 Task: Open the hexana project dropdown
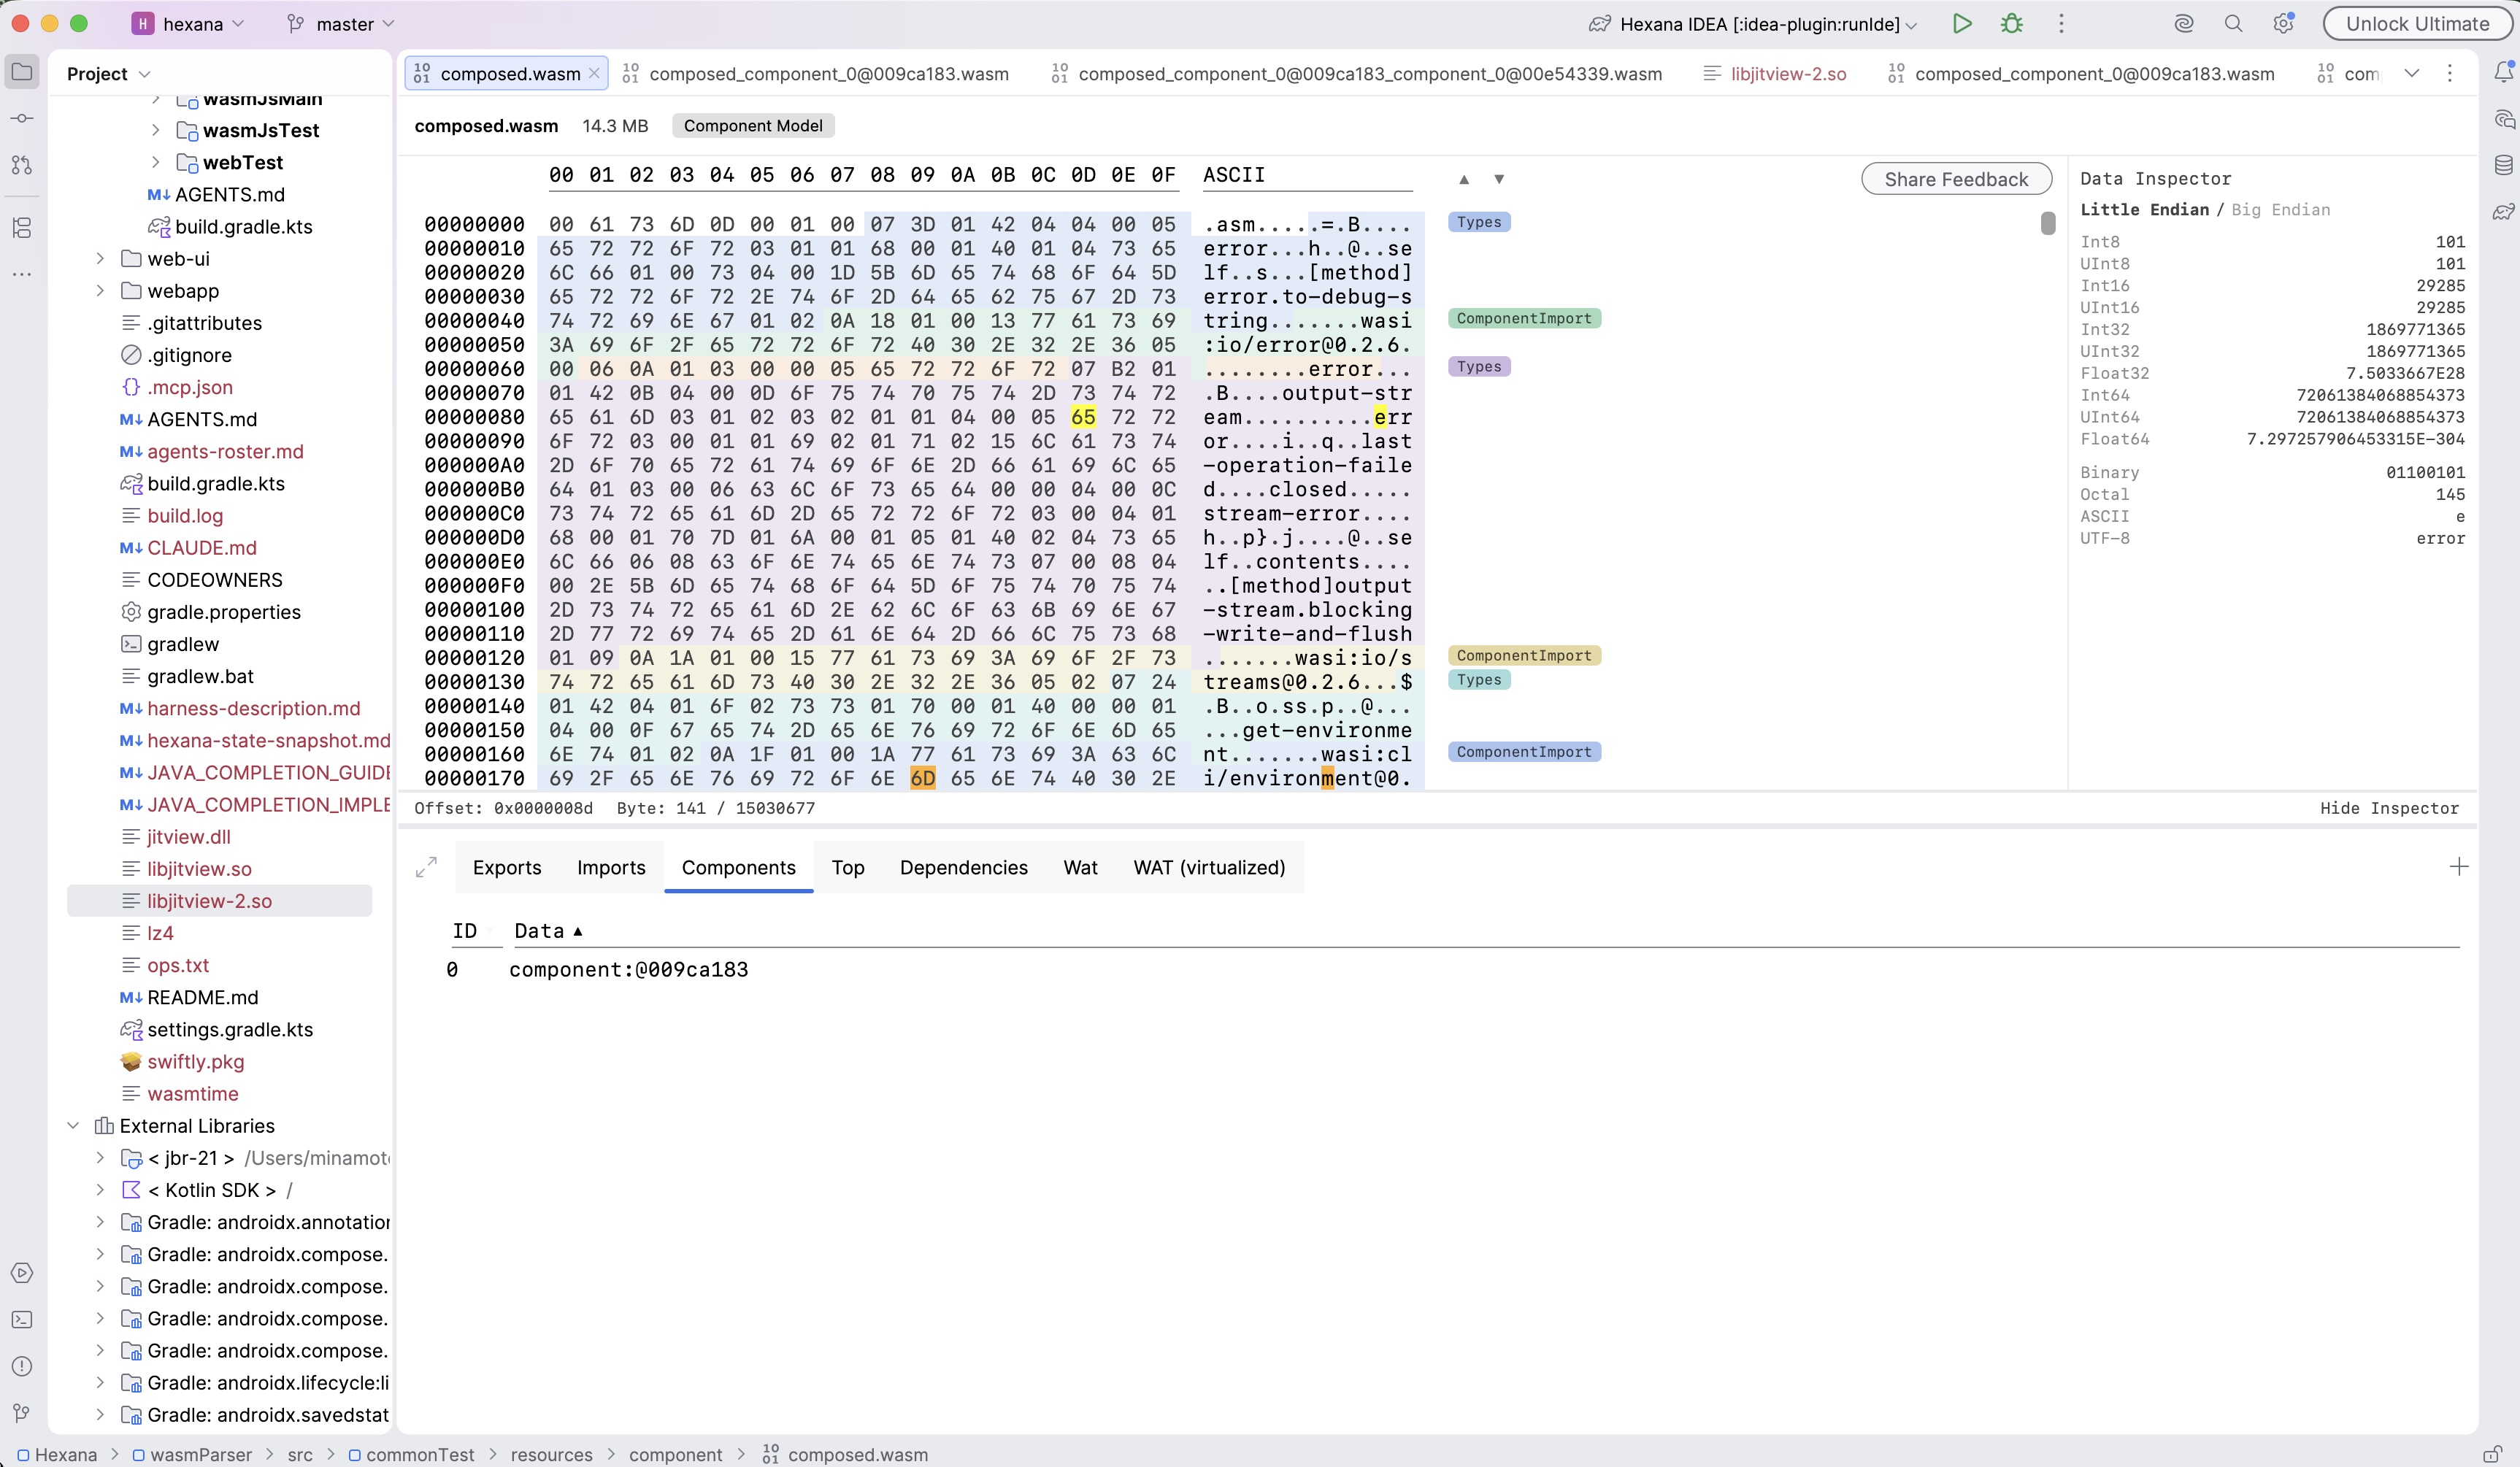pos(189,24)
